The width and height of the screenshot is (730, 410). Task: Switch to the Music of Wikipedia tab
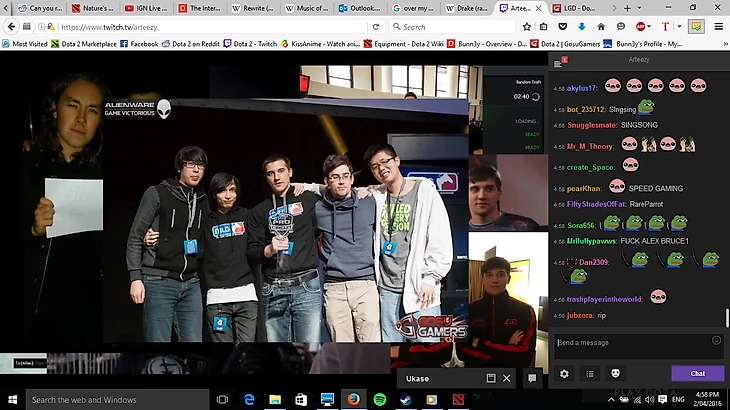point(306,8)
